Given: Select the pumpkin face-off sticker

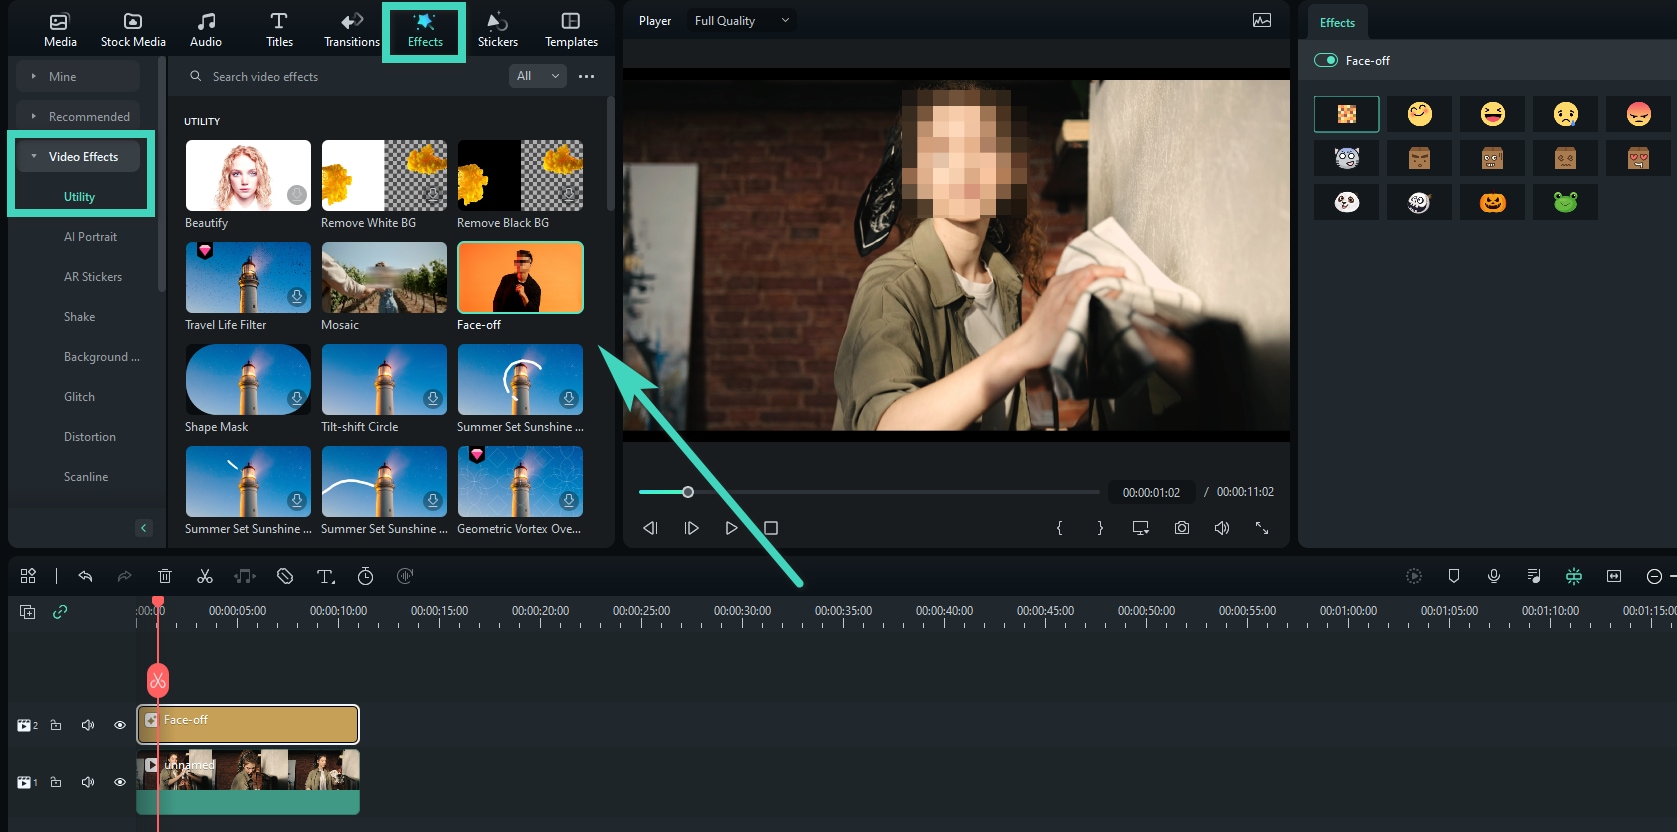Looking at the screenshot, I should click(1492, 202).
